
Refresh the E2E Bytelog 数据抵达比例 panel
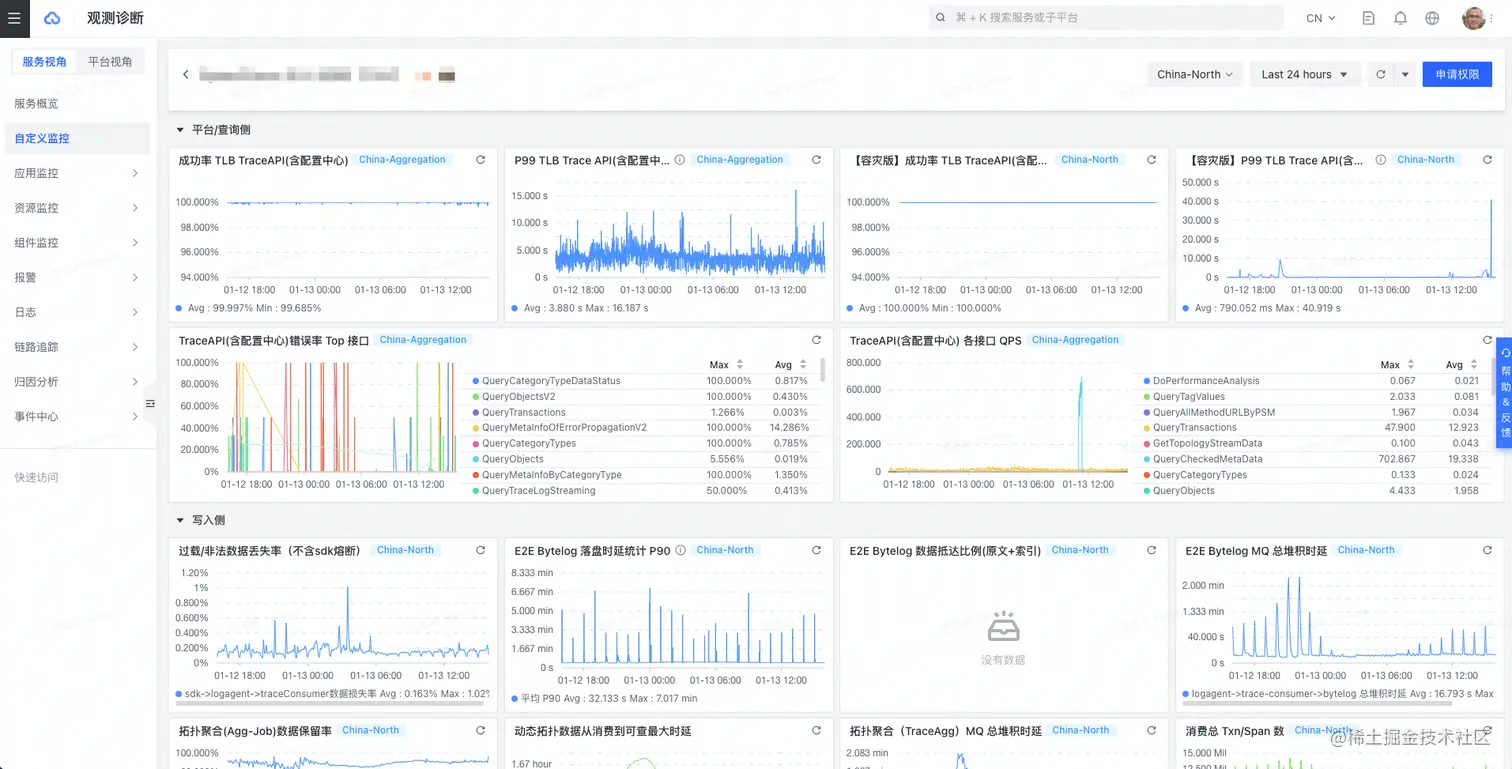pos(1152,550)
